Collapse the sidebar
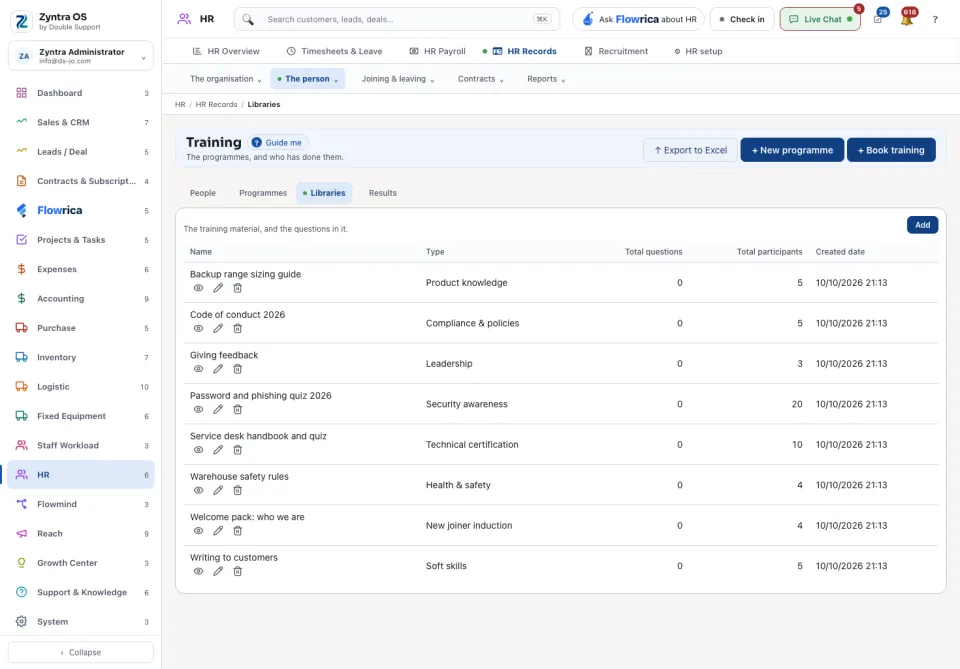The width and height of the screenshot is (960, 669). coord(81,652)
